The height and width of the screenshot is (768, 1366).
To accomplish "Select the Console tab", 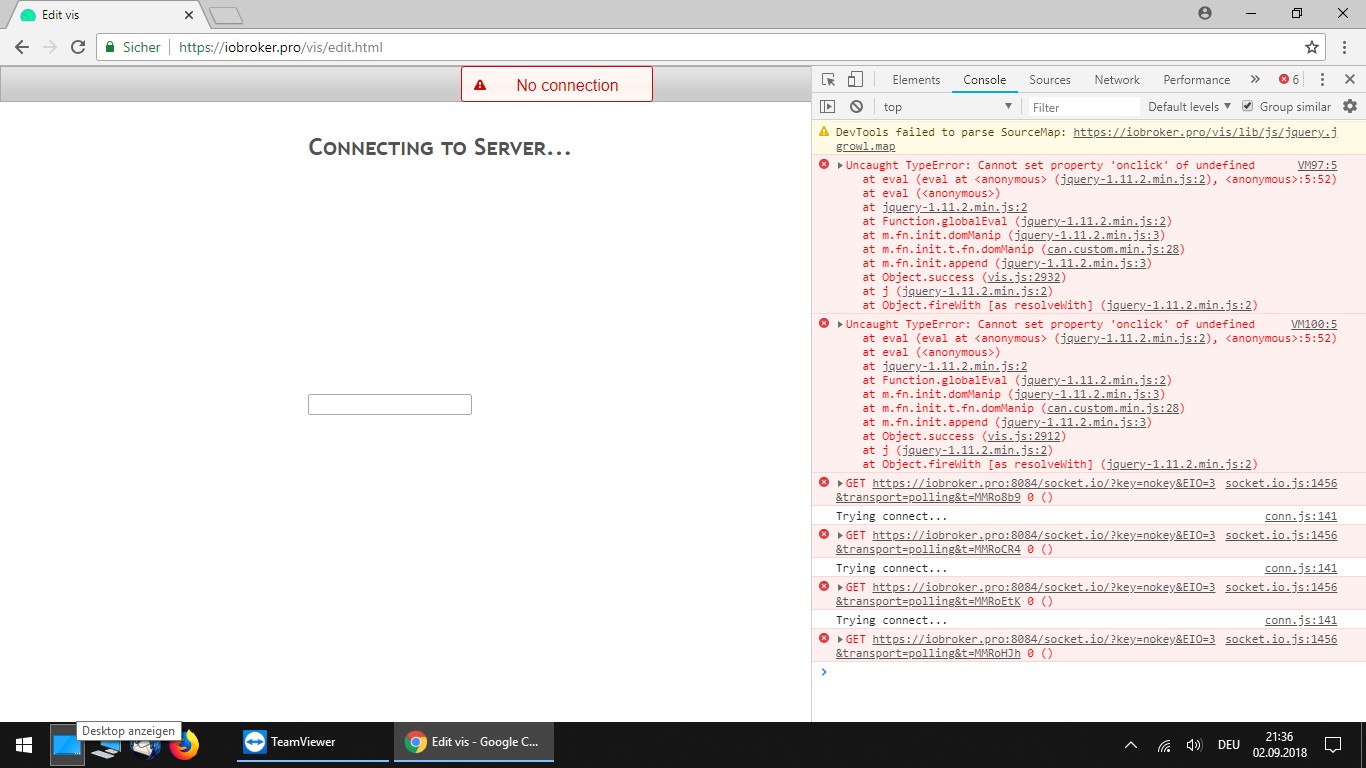I will [985, 80].
